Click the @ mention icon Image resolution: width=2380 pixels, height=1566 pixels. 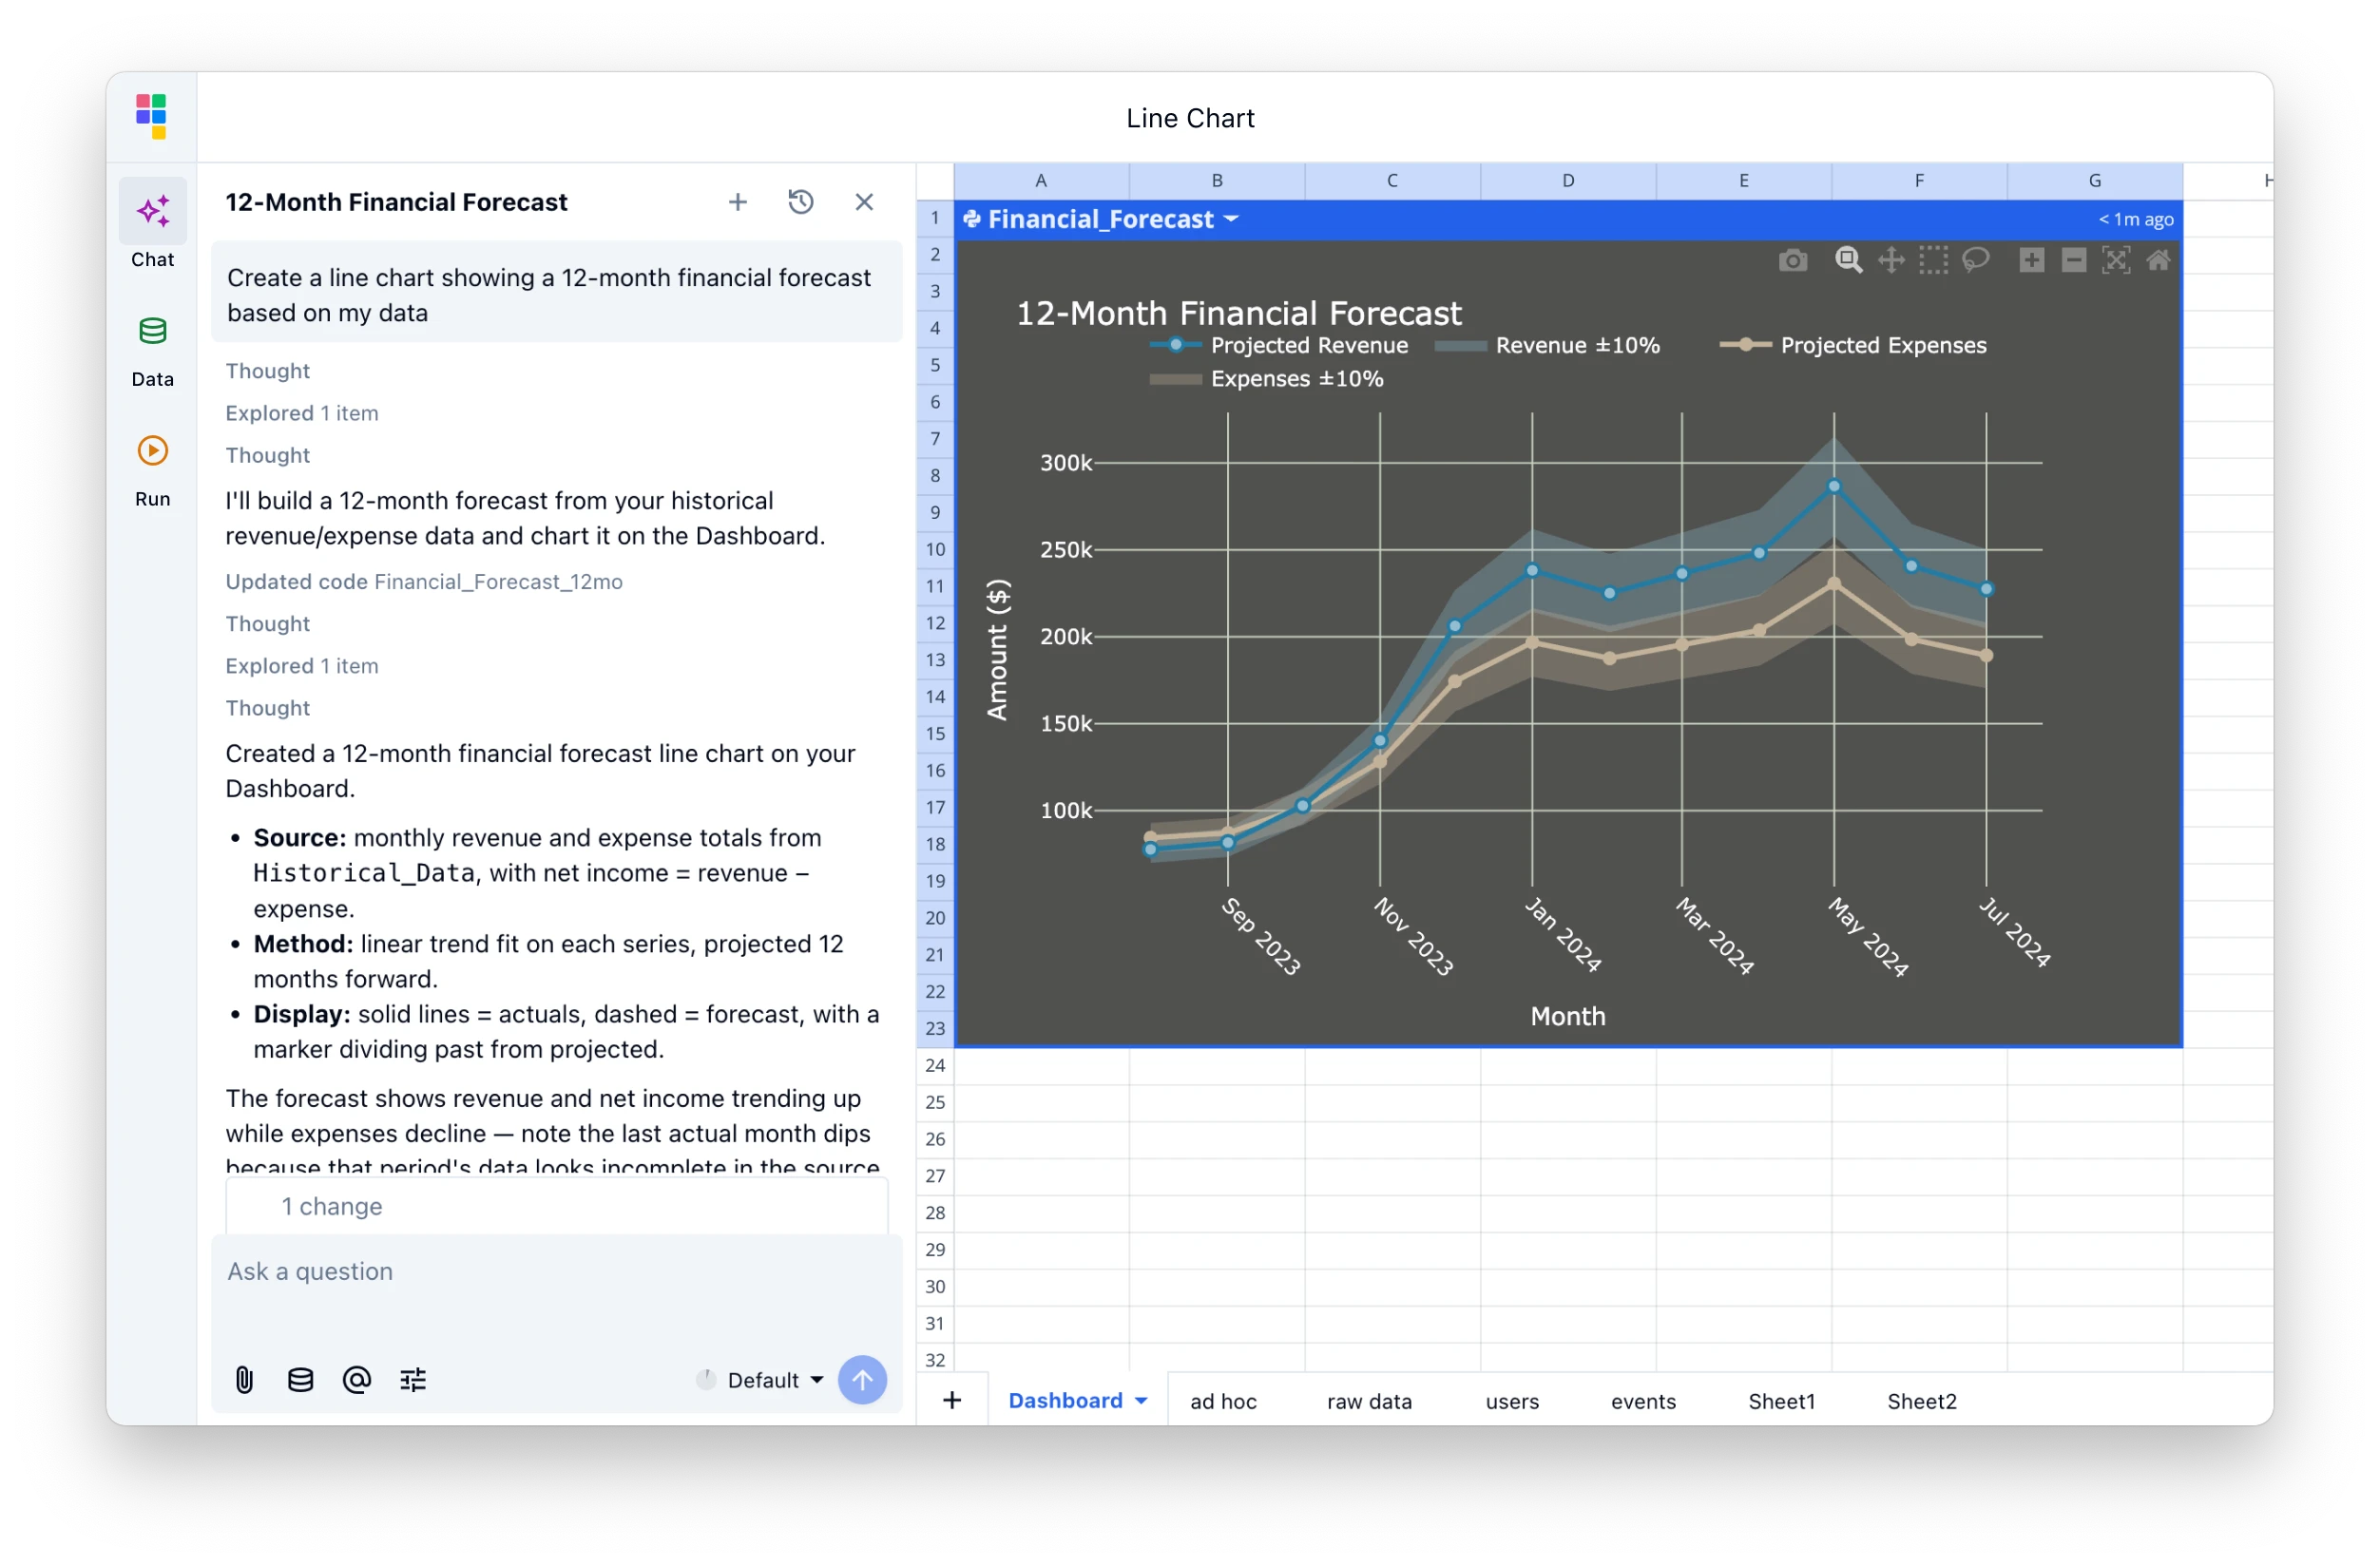[x=356, y=1380]
